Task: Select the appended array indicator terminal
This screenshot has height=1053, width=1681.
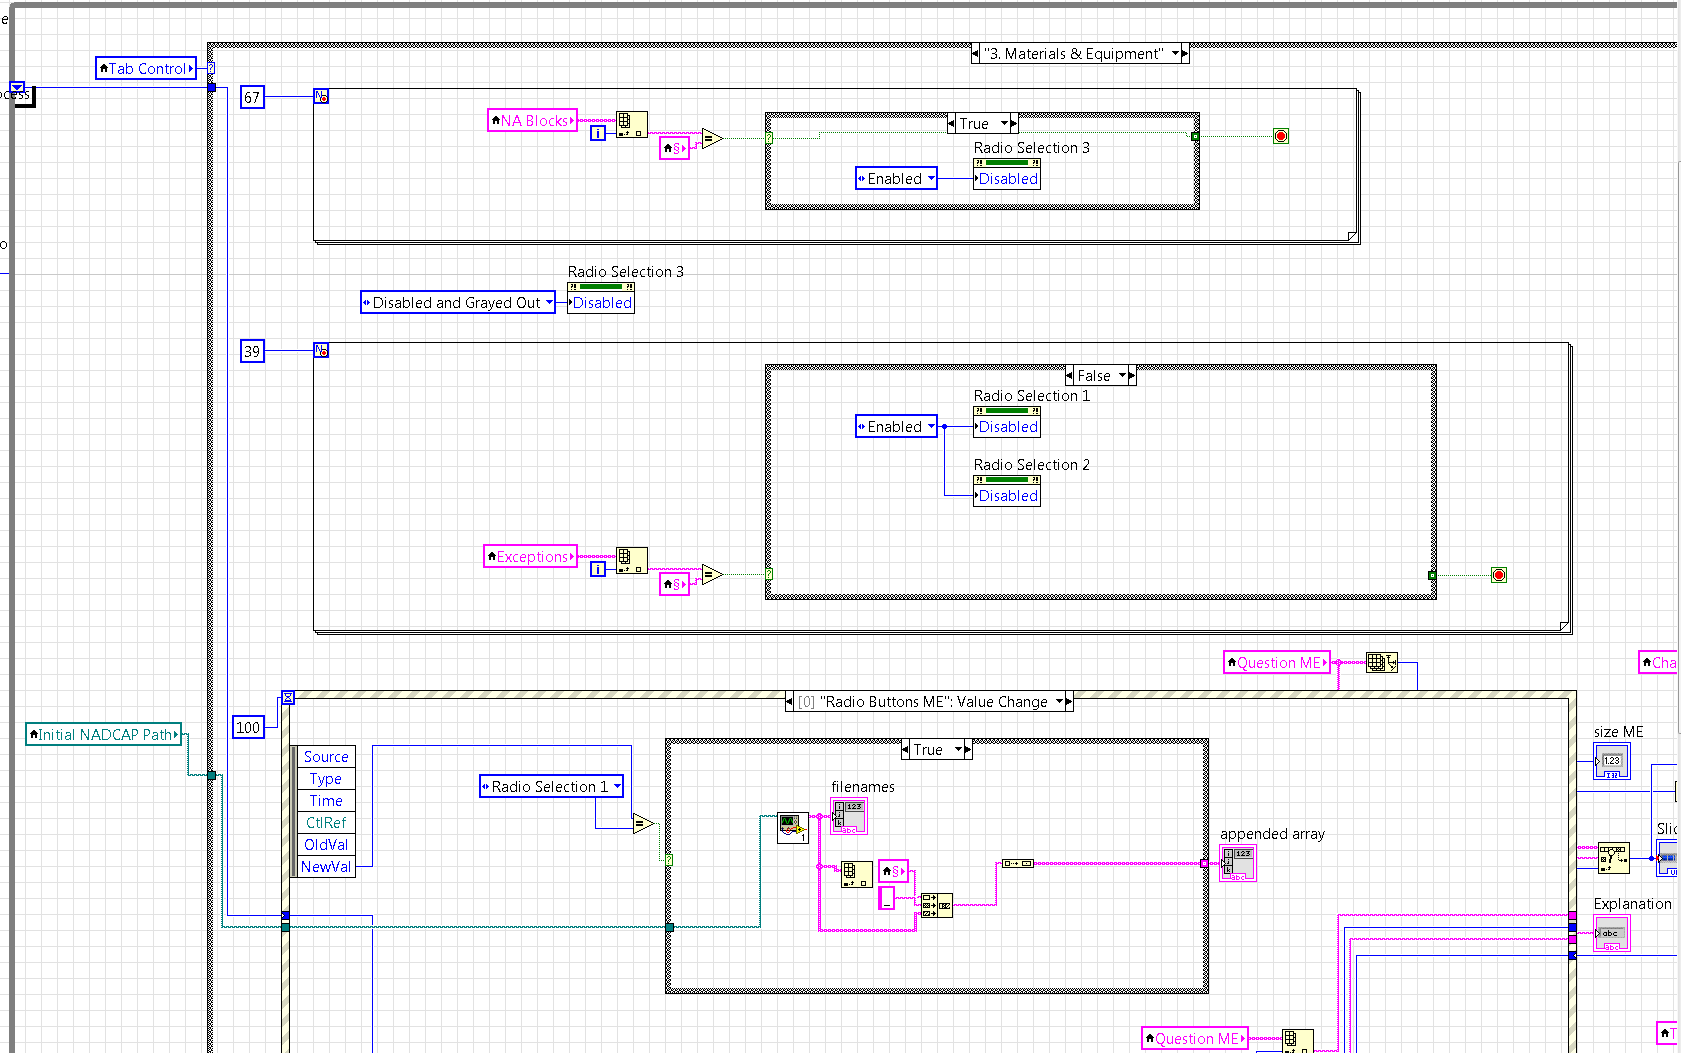Action: pos(1238,864)
